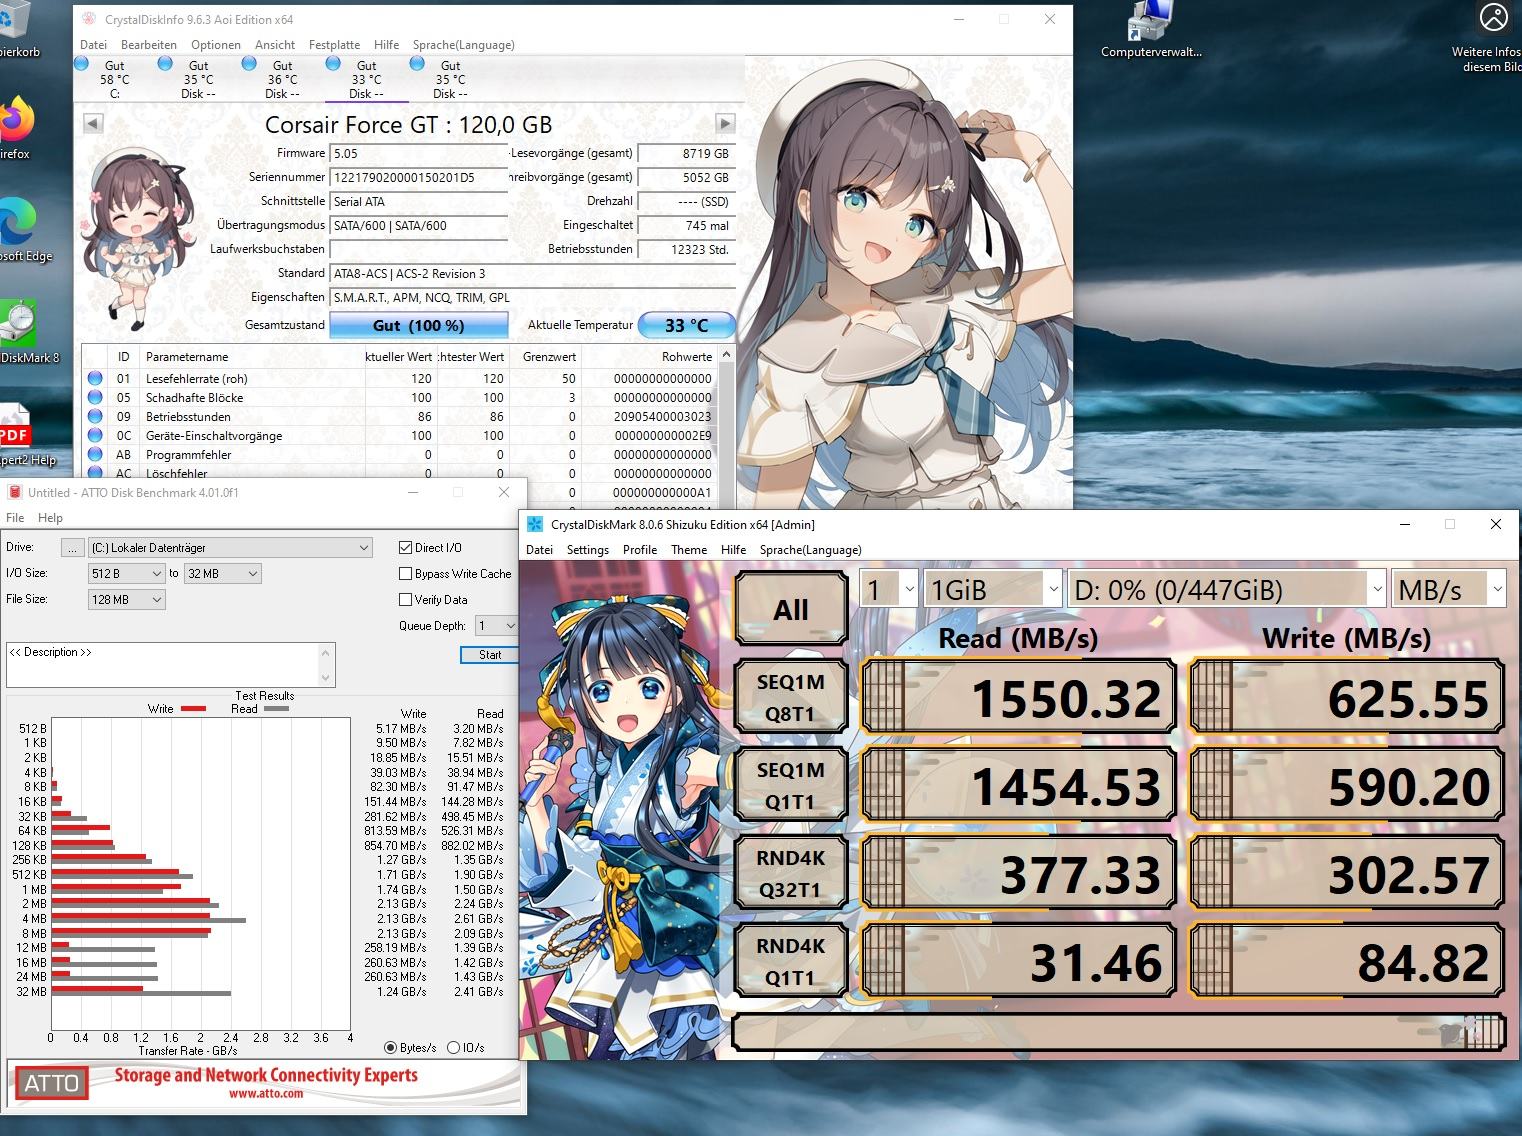Open Optionen menu in CrystalDiskInfo
Image resolution: width=1522 pixels, height=1136 pixels.
click(216, 44)
